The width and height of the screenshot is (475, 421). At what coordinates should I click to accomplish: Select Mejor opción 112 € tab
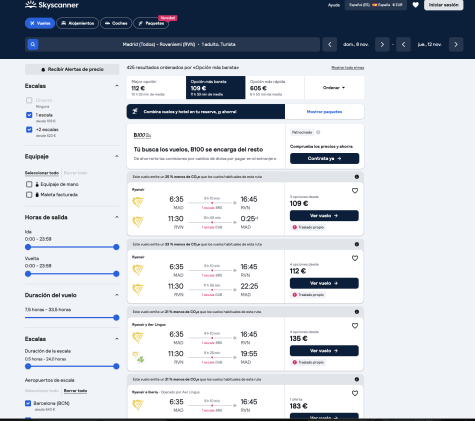(x=156, y=88)
